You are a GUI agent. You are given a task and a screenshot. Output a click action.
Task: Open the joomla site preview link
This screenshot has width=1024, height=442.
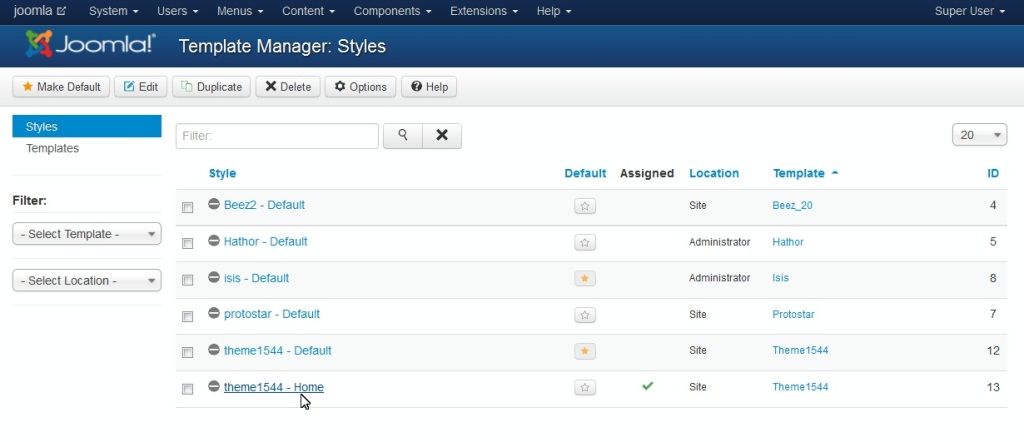(x=40, y=11)
